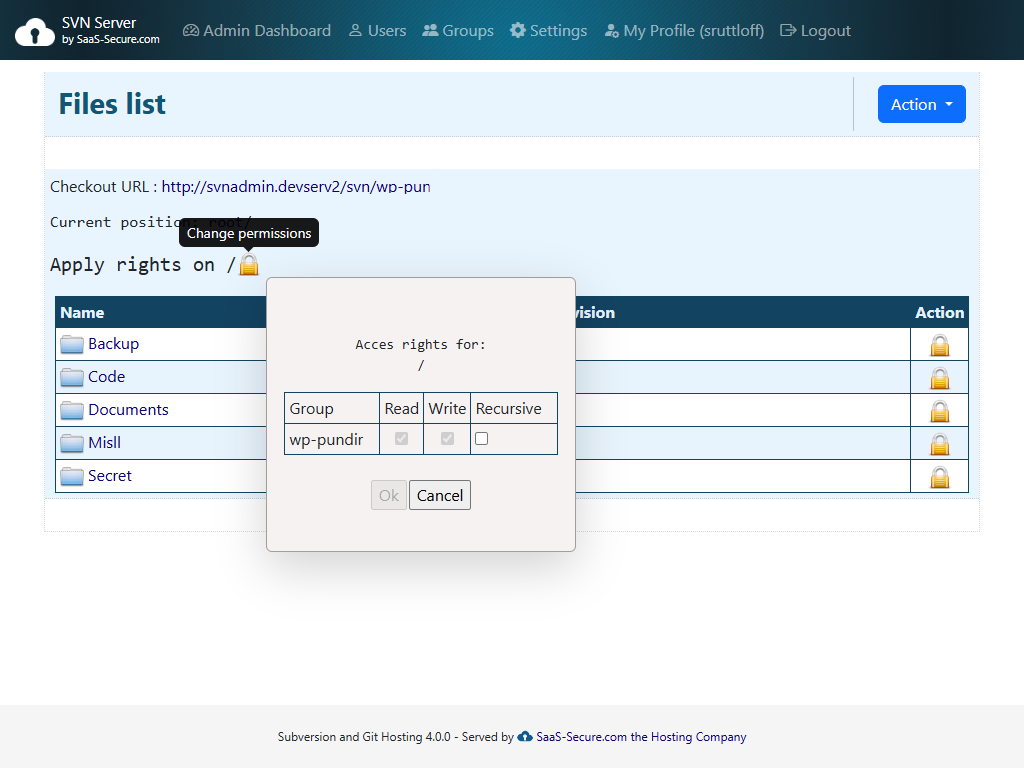The image size is (1024, 768).
Task: Go to the Groups page
Action: (457, 30)
